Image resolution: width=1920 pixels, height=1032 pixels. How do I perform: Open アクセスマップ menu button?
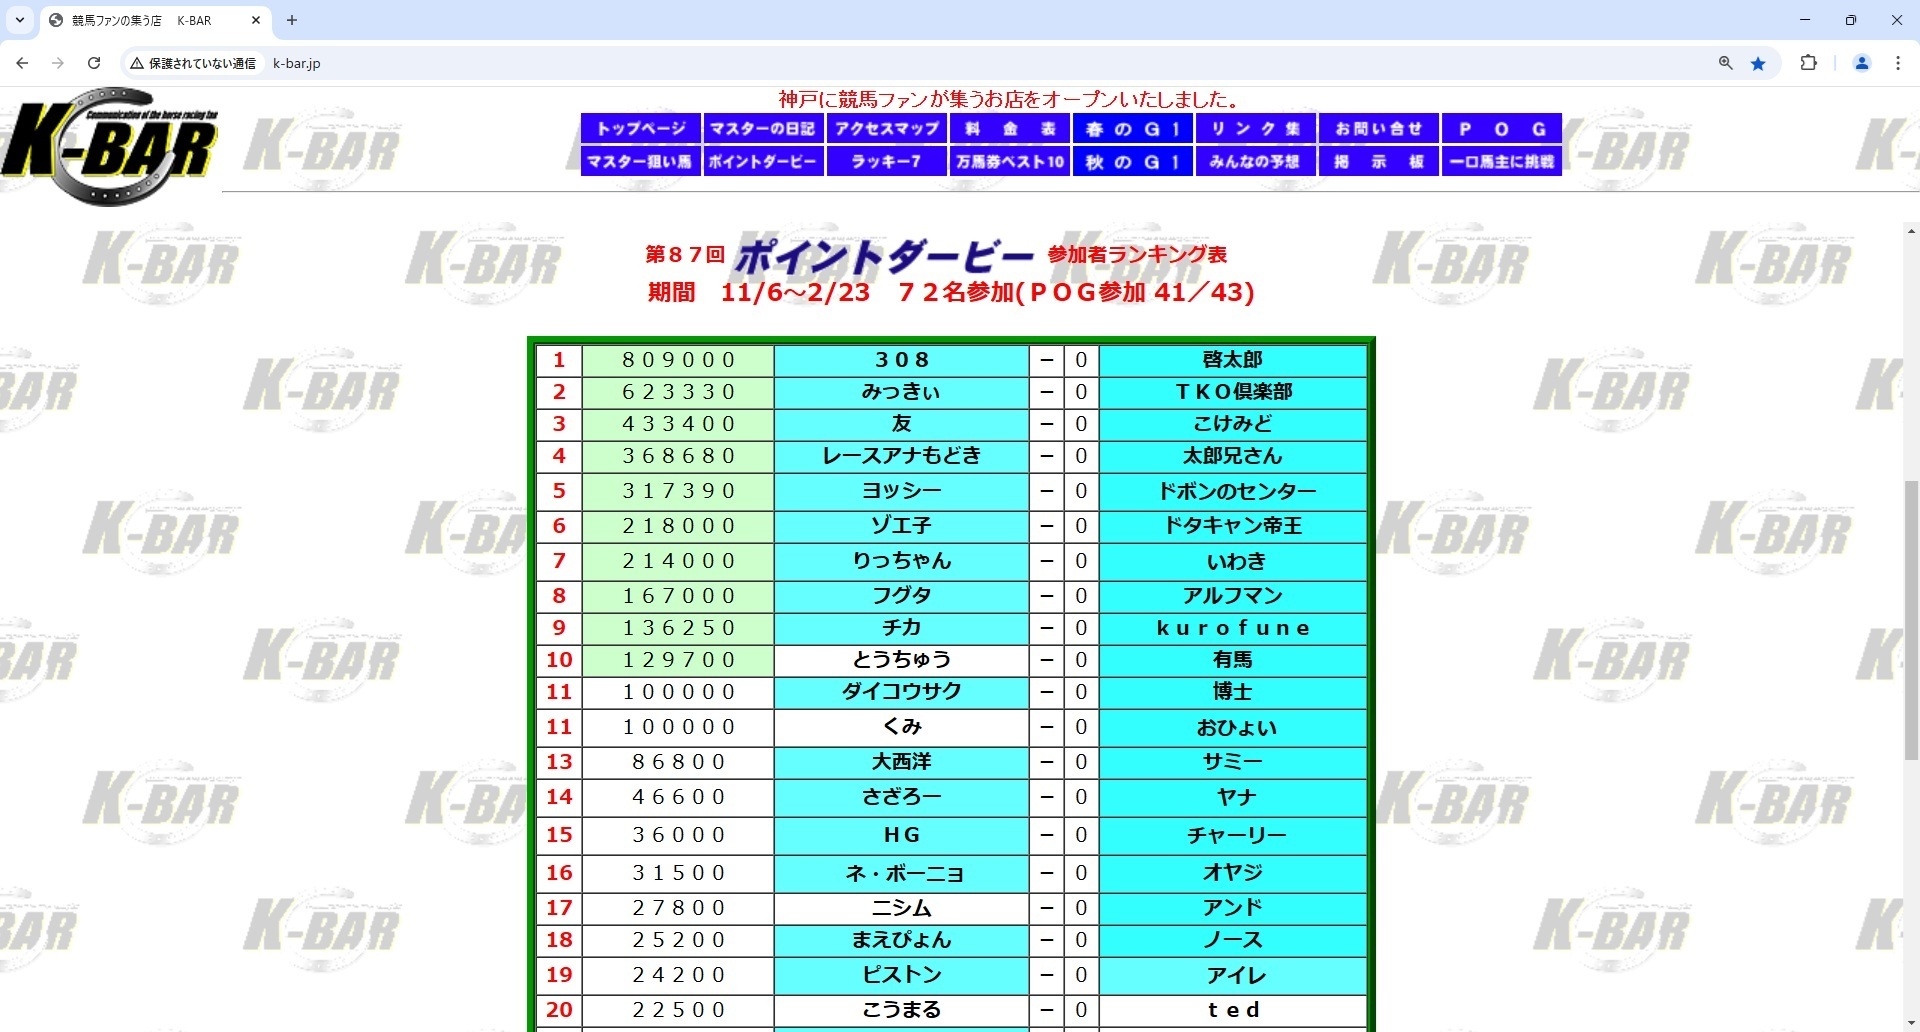tap(886, 128)
